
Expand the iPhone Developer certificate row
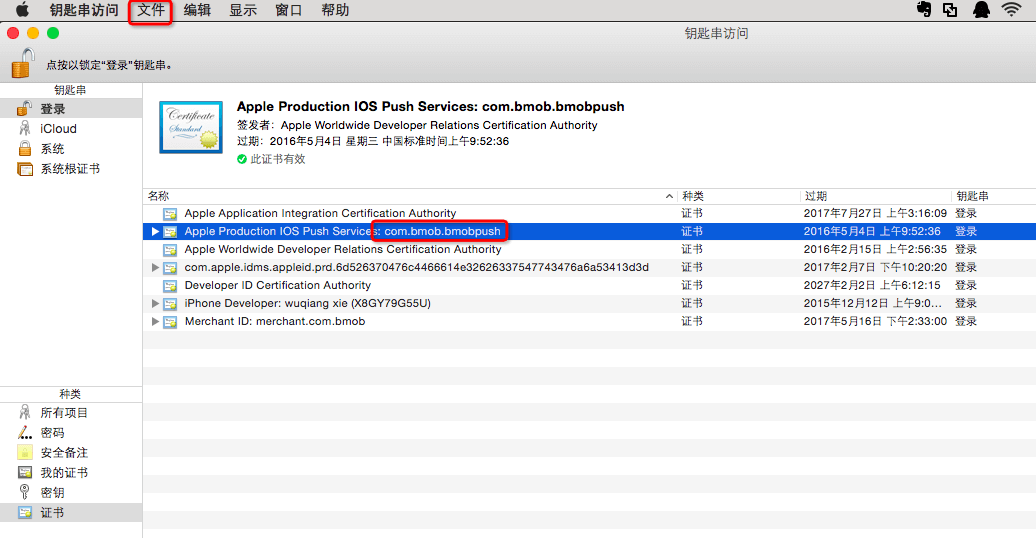point(155,303)
